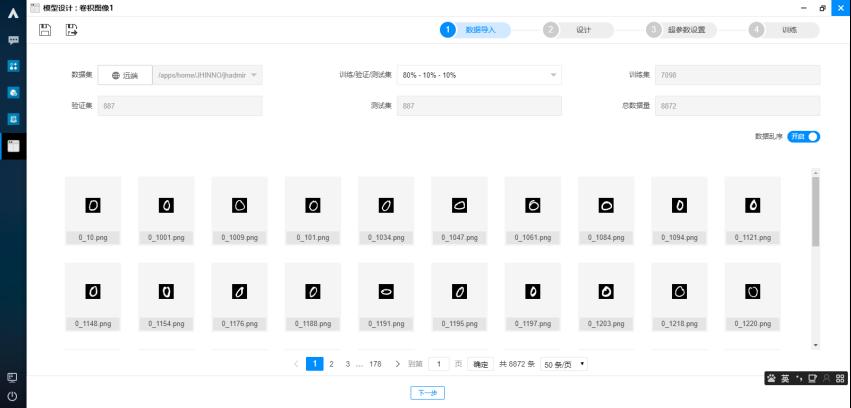This screenshot has width=851, height=408.
Task: Click the image list scrollbar thumb
Action: point(815,212)
